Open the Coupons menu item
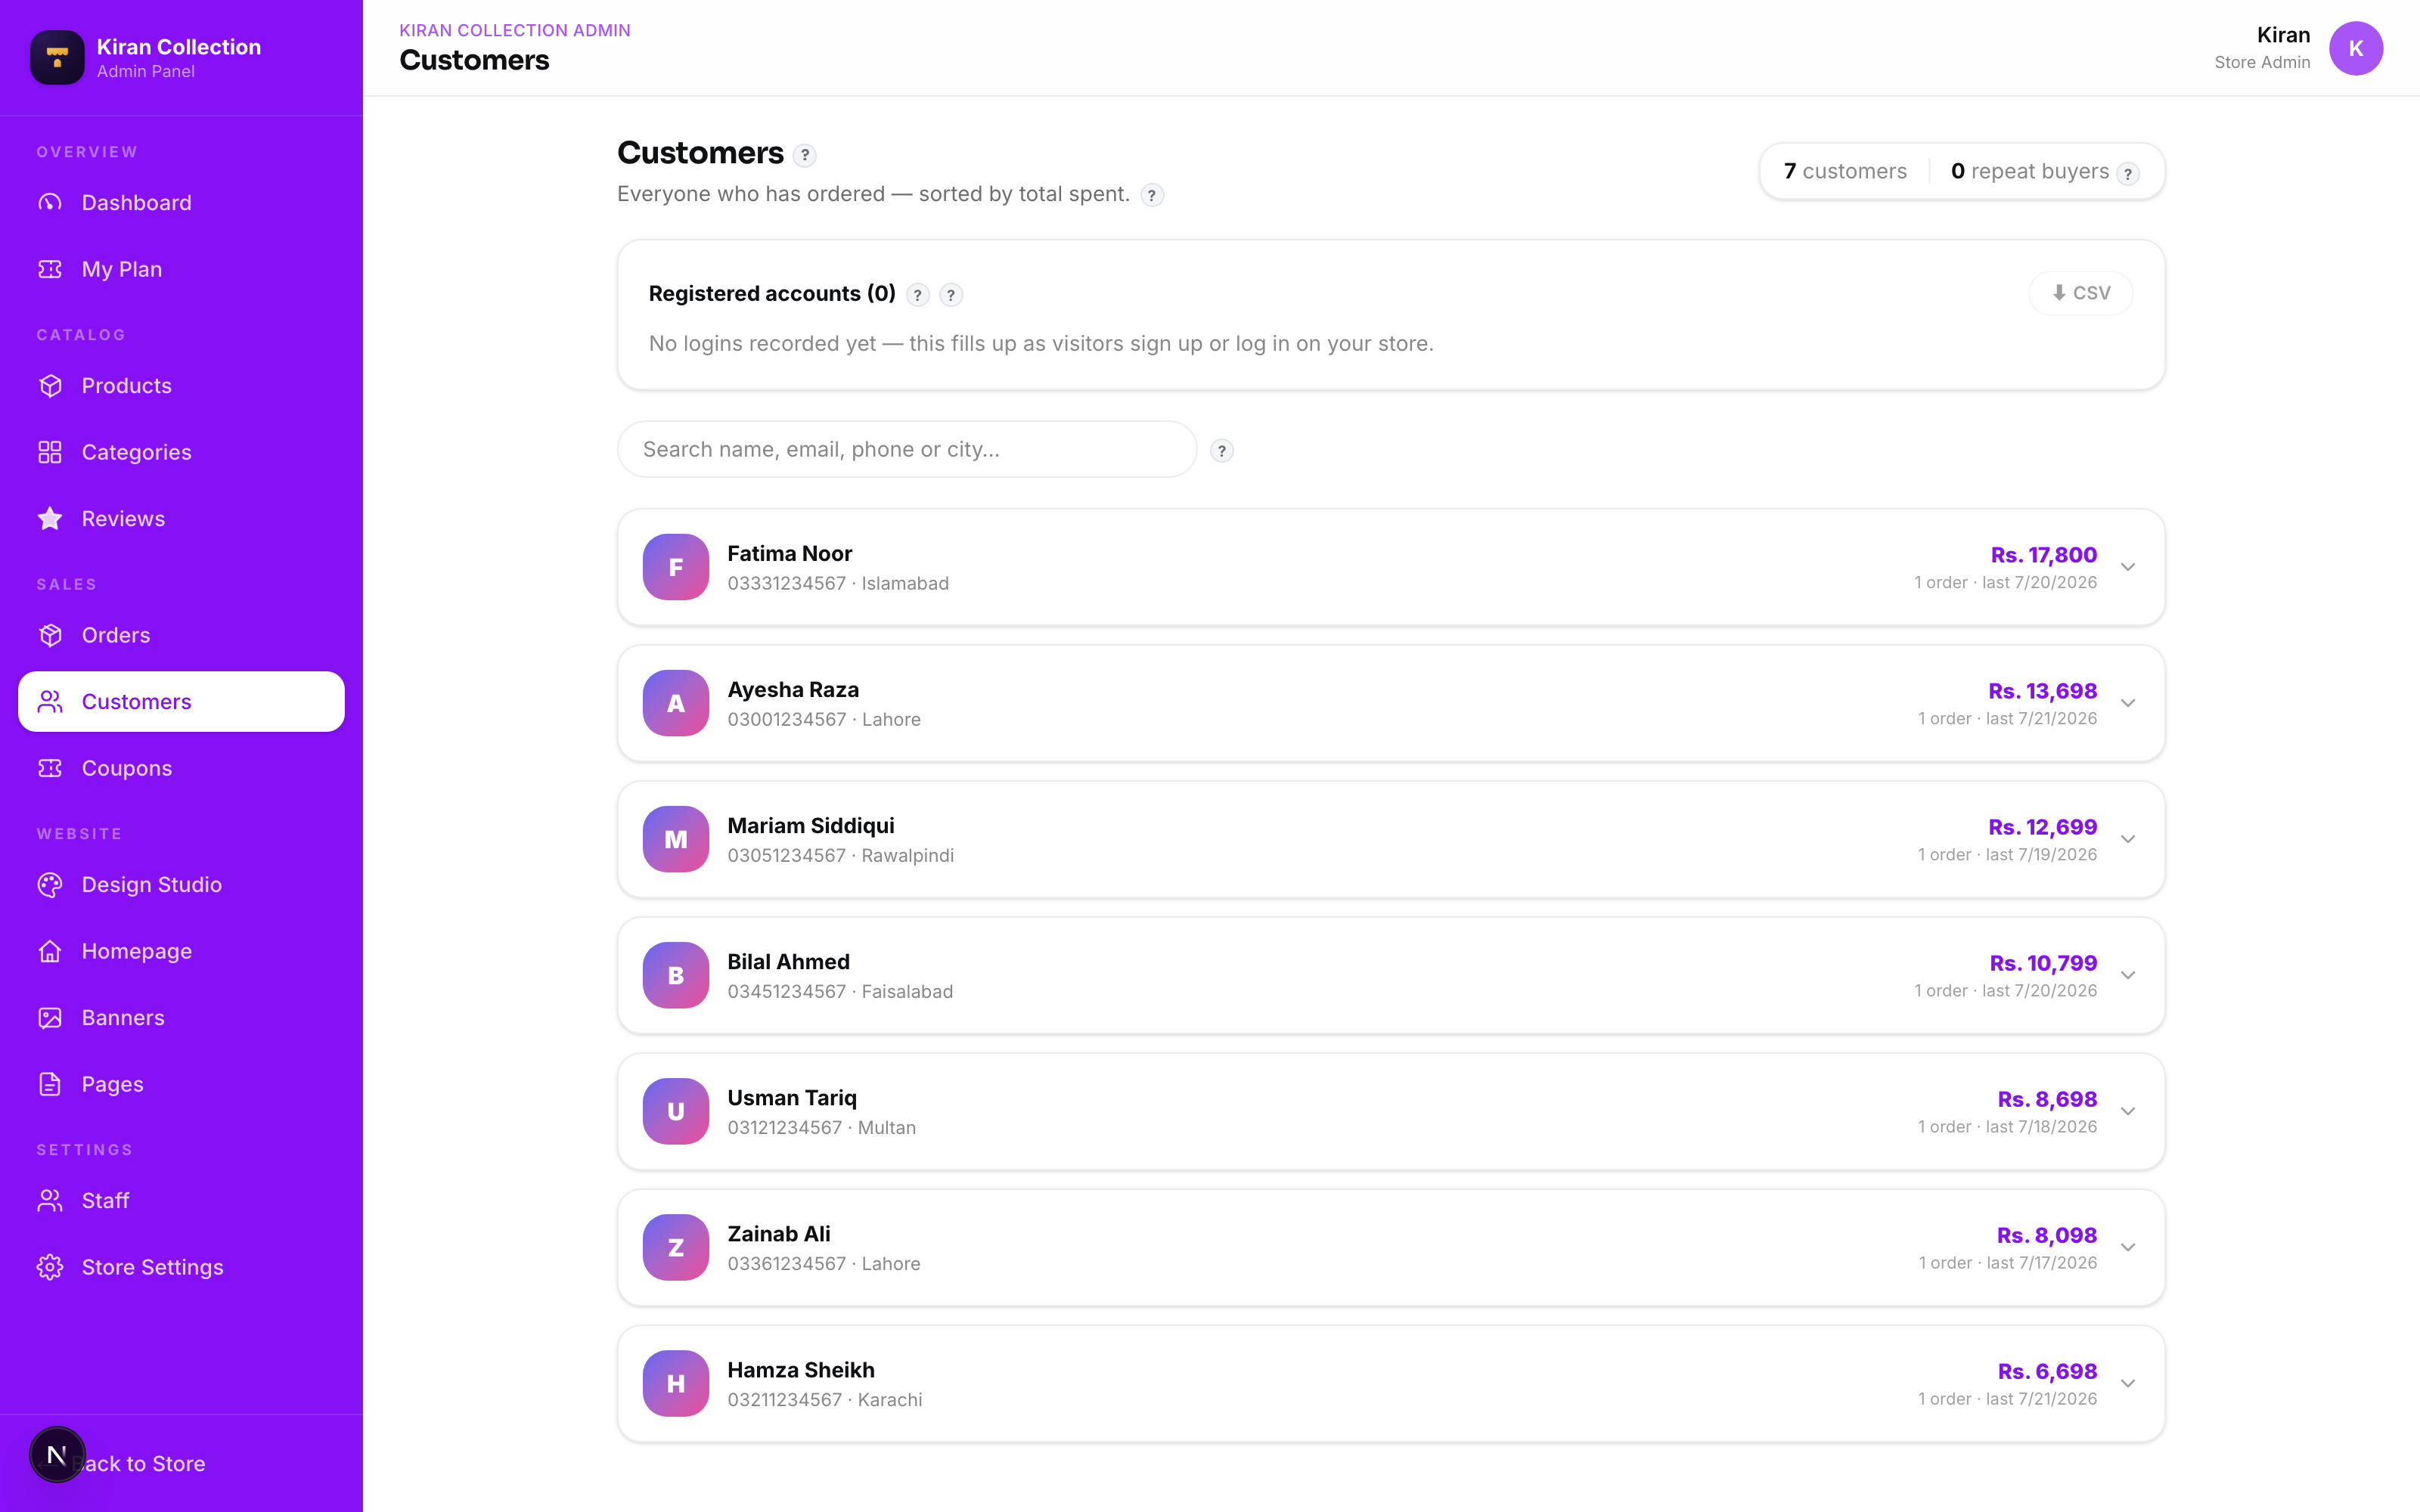The width and height of the screenshot is (2420, 1512). (x=181, y=768)
